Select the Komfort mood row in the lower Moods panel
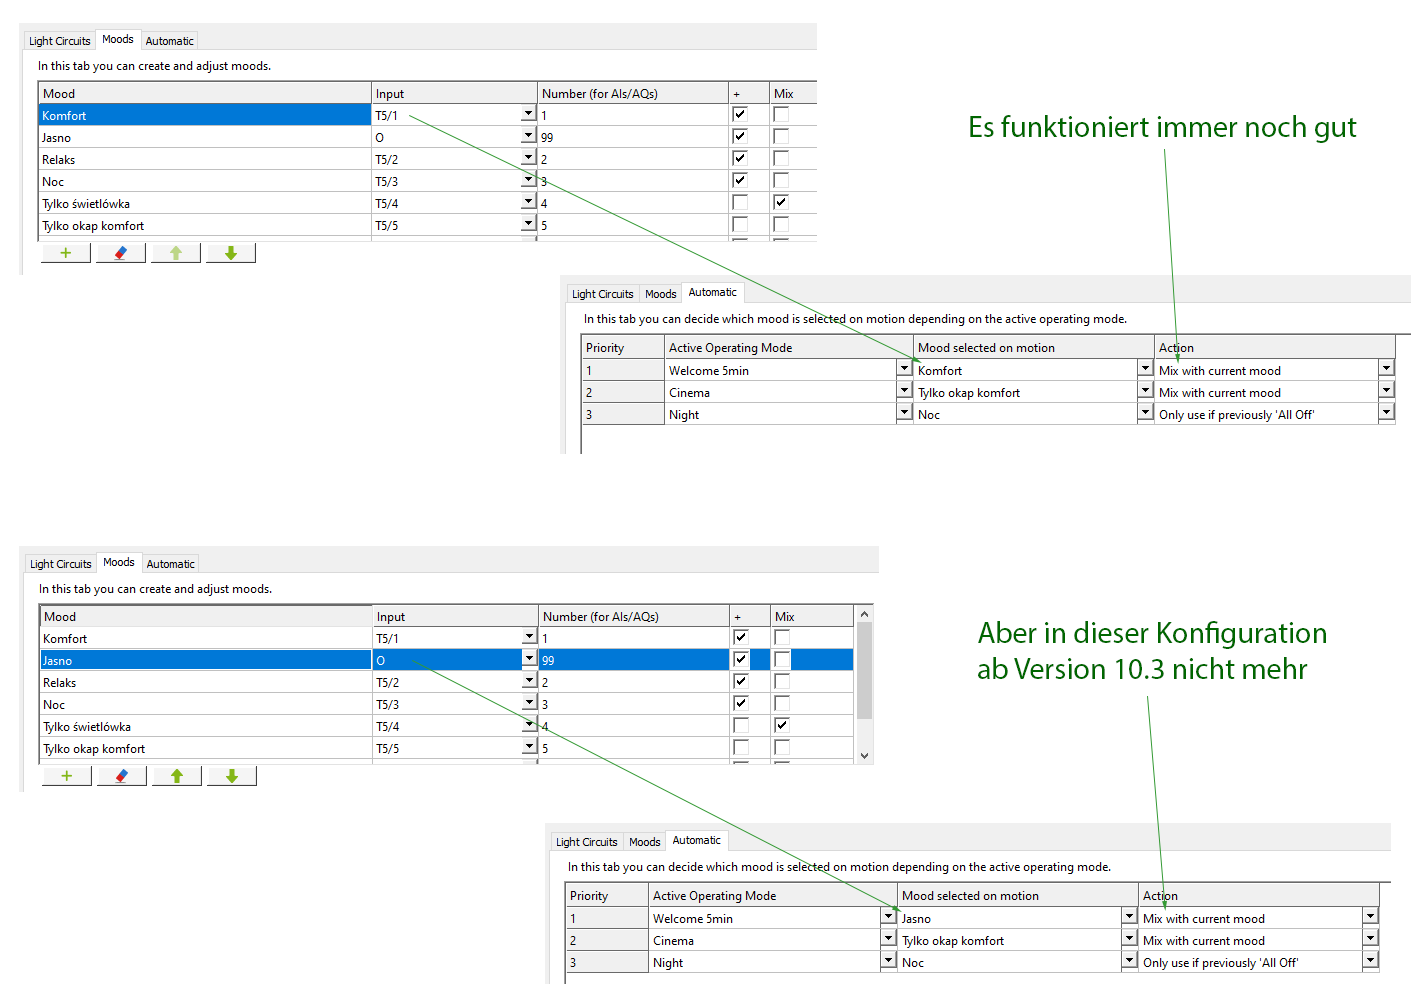This screenshot has height=1008, width=1422. (x=206, y=638)
